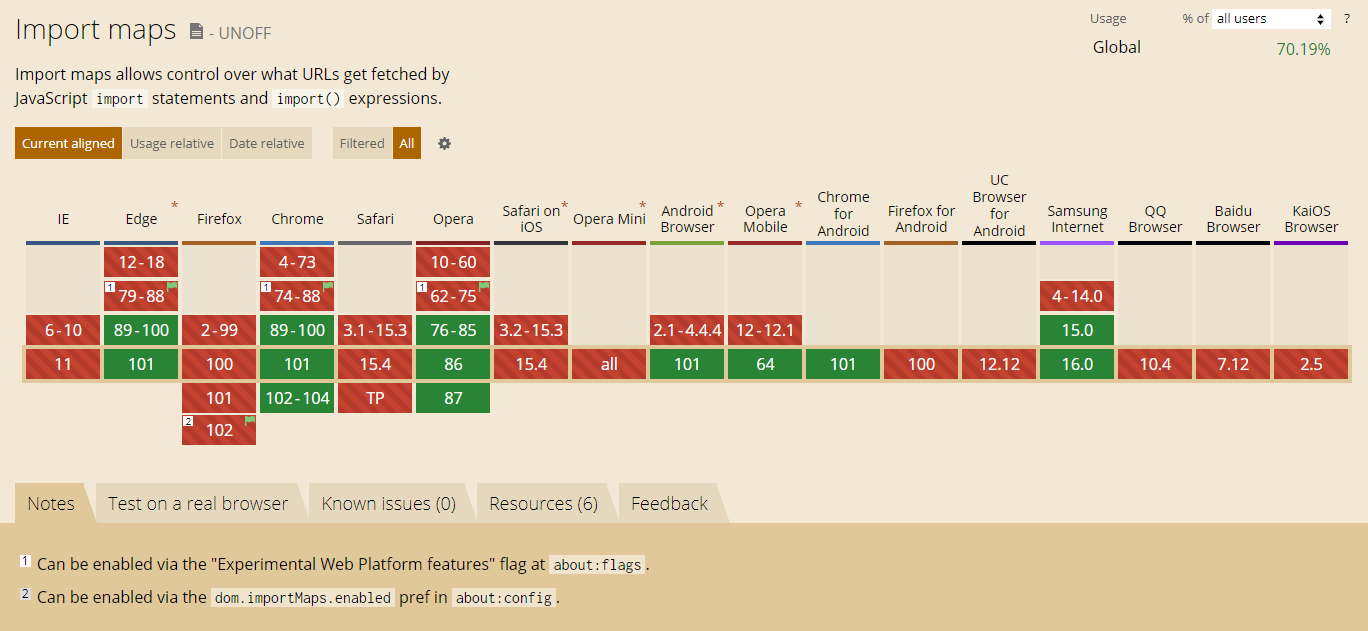
Task: Click the unofficial spec document icon
Action: [196, 32]
